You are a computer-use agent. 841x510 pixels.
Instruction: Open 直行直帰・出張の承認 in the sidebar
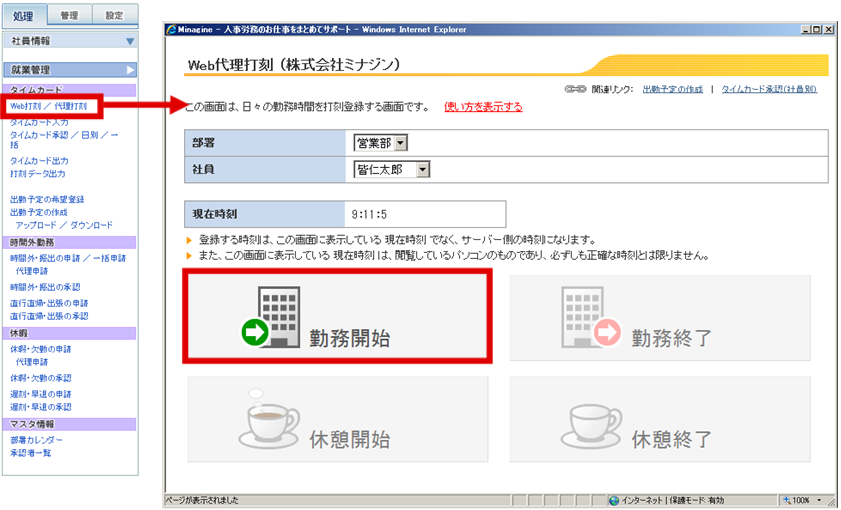tap(49, 316)
